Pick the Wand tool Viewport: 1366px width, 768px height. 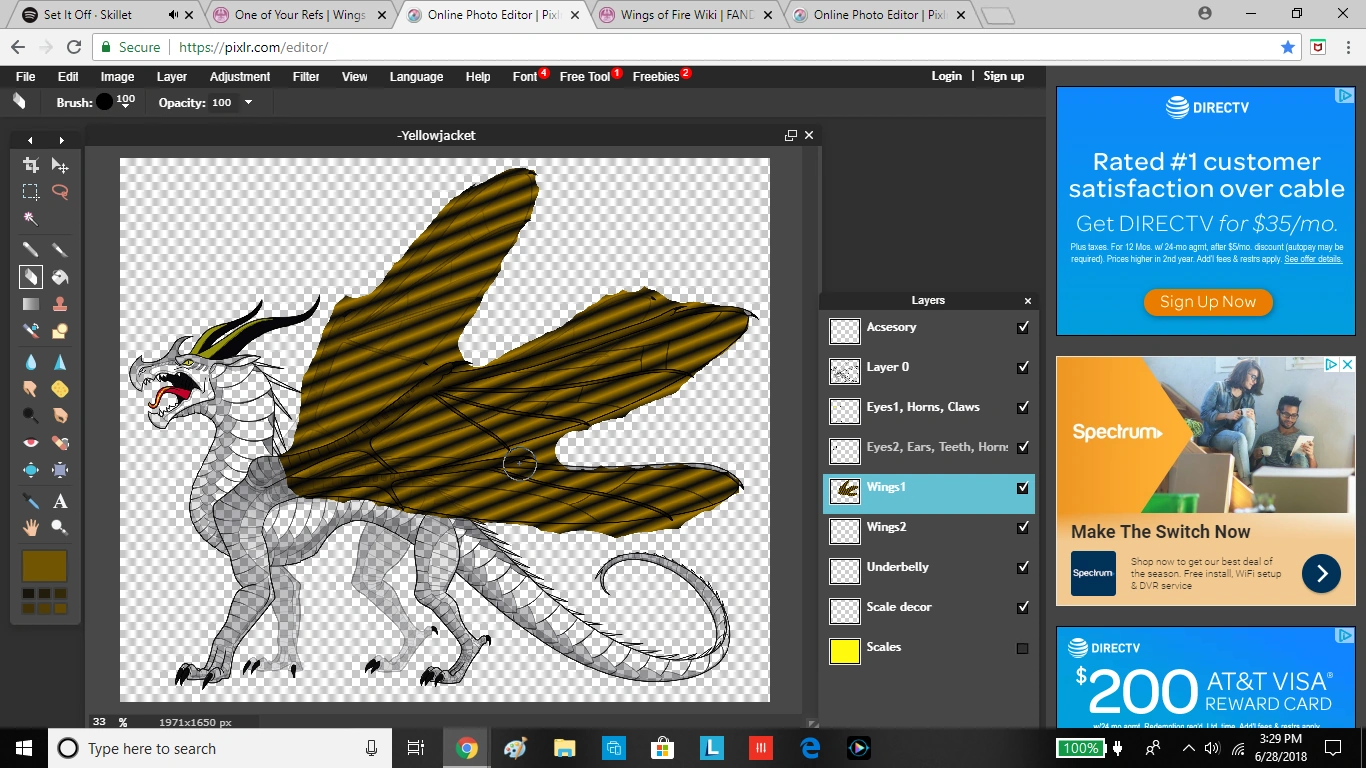click(31, 219)
